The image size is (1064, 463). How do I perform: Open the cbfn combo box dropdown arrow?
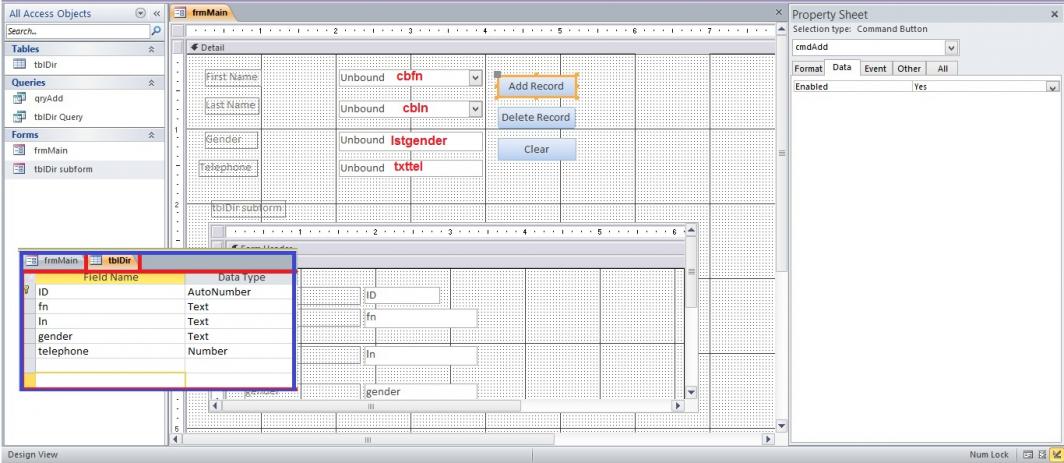(476, 77)
